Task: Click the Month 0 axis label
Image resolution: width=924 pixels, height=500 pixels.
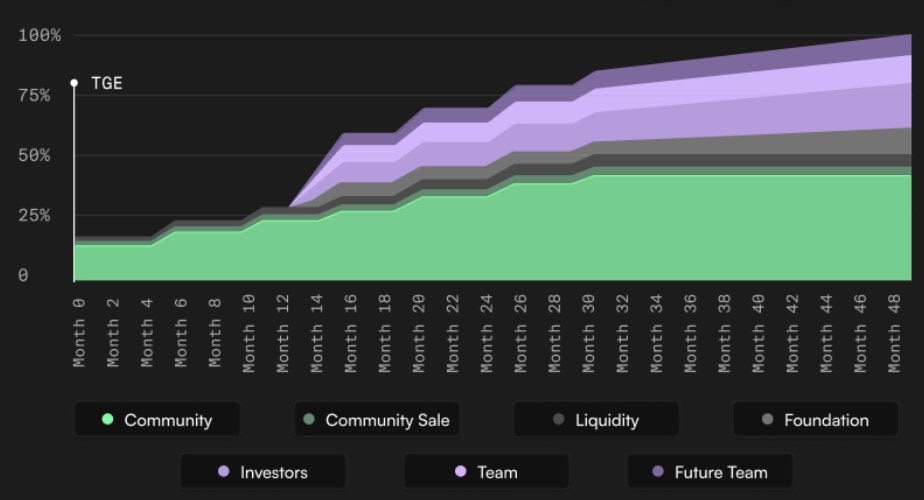Action: (79, 330)
